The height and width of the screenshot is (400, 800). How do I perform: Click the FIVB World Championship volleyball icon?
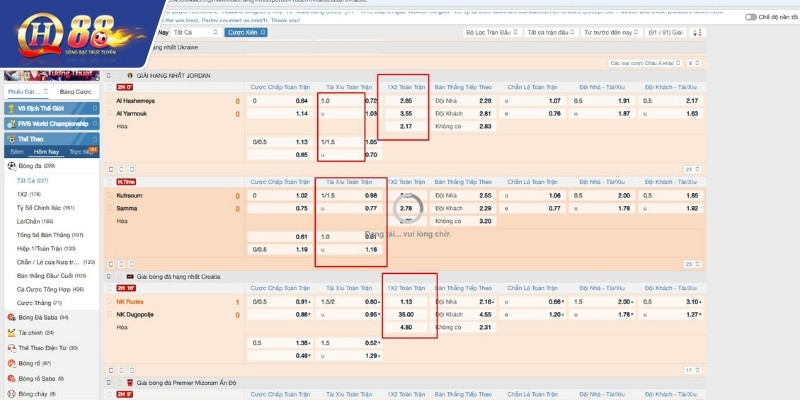pos(11,123)
